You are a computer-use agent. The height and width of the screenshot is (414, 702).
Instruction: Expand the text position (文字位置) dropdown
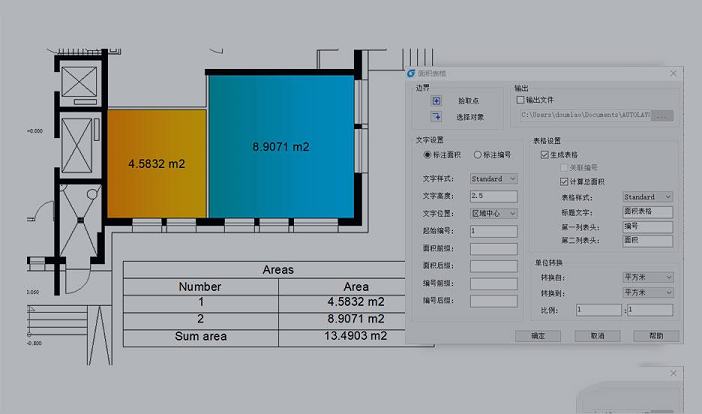click(493, 213)
